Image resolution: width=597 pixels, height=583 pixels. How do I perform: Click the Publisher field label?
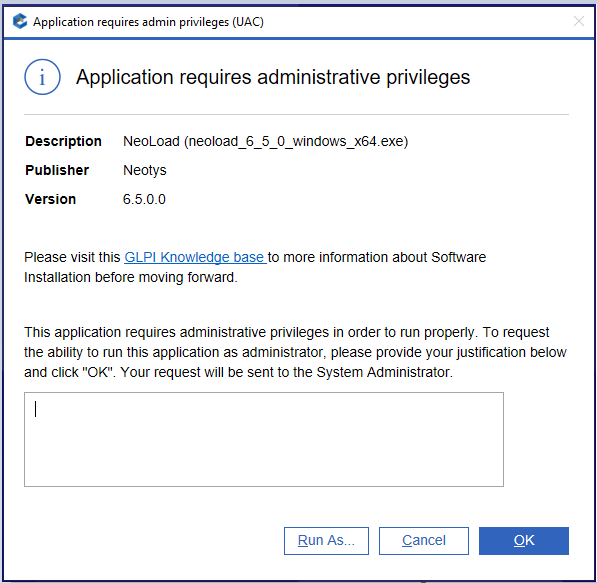(57, 170)
